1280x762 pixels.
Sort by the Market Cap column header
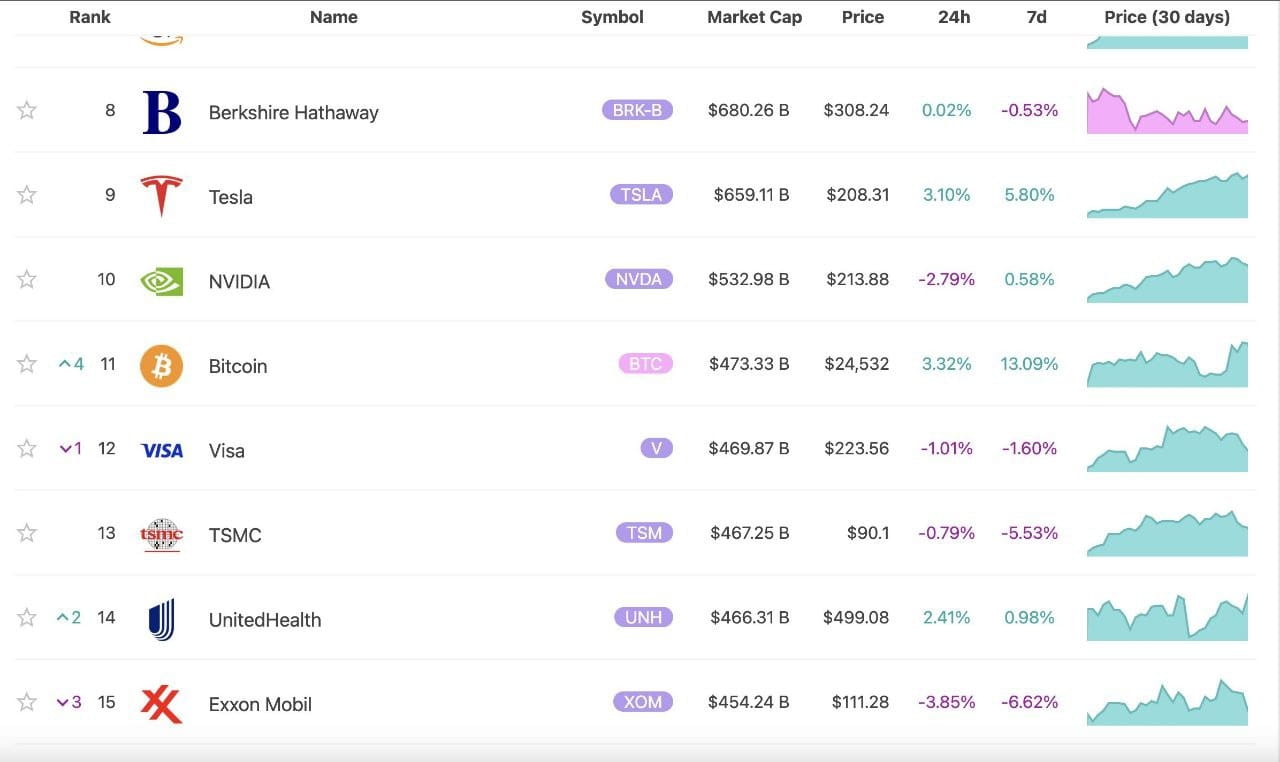[754, 16]
